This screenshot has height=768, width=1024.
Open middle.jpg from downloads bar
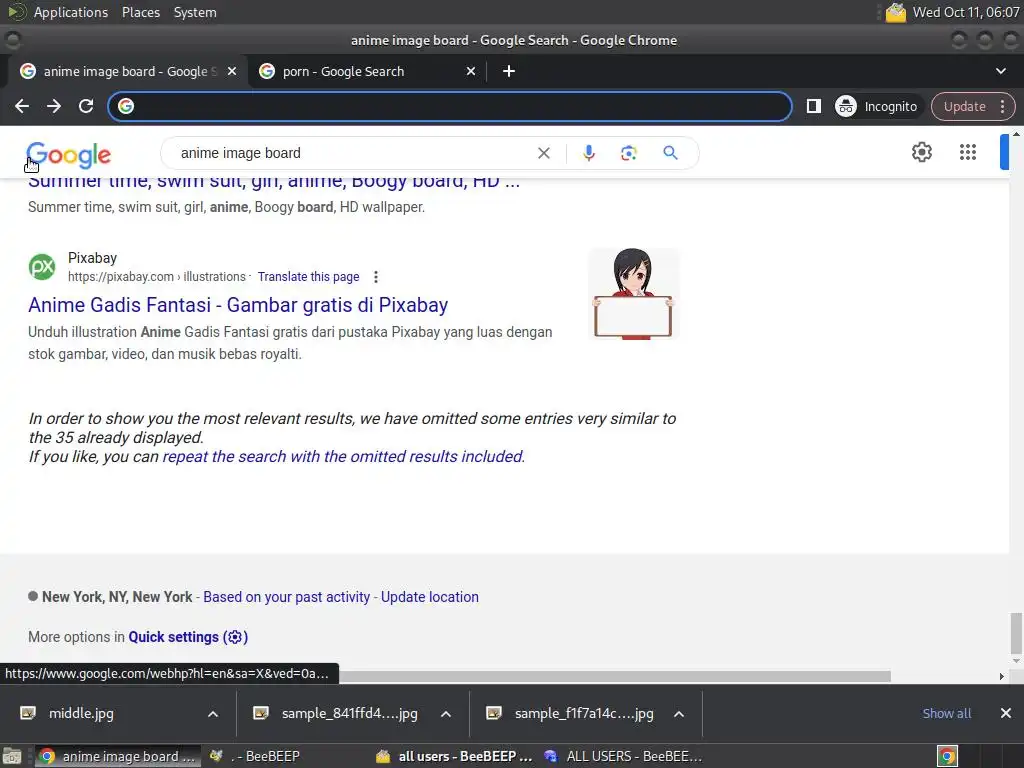point(81,713)
